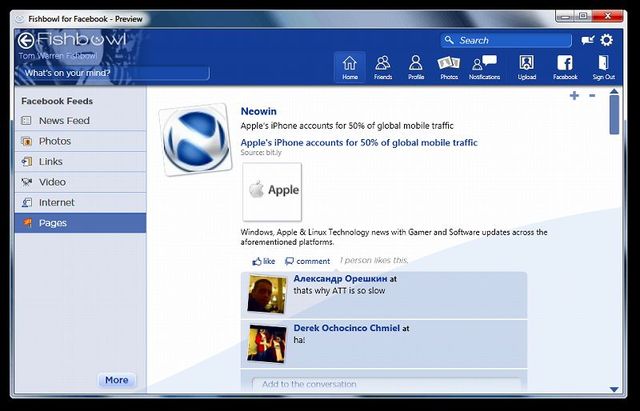The height and width of the screenshot is (411, 640).
Task: Click the Photos sidebar icon
Action: 26,141
